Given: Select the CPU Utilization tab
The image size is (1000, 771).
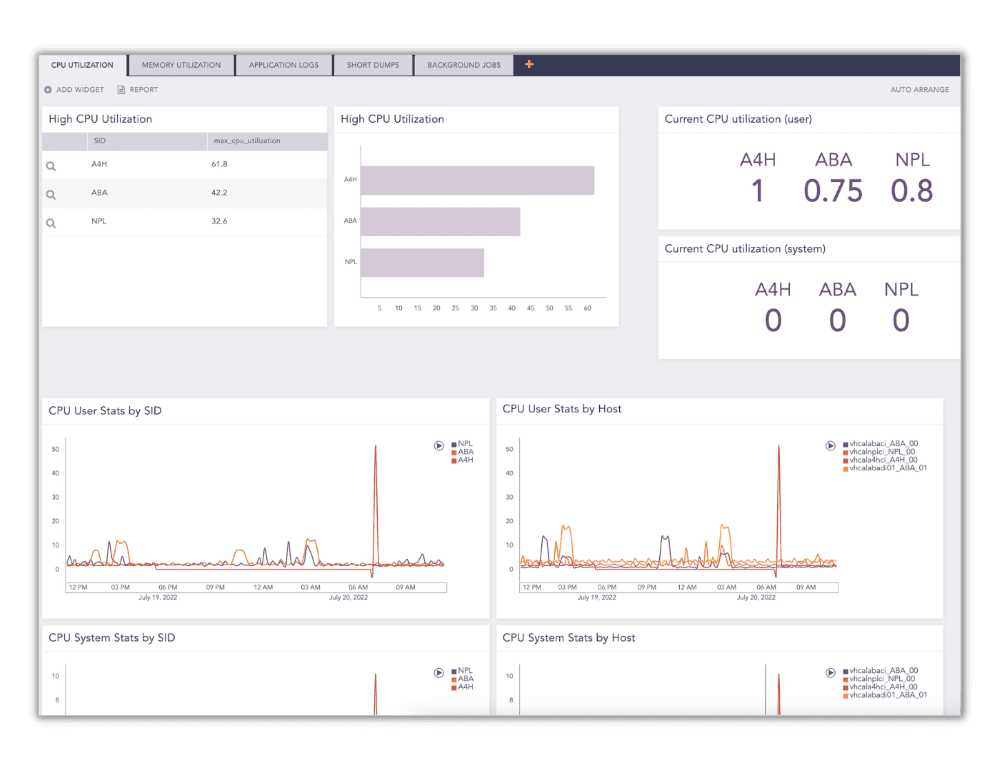Looking at the screenshot, I should (x=82, y=65).
